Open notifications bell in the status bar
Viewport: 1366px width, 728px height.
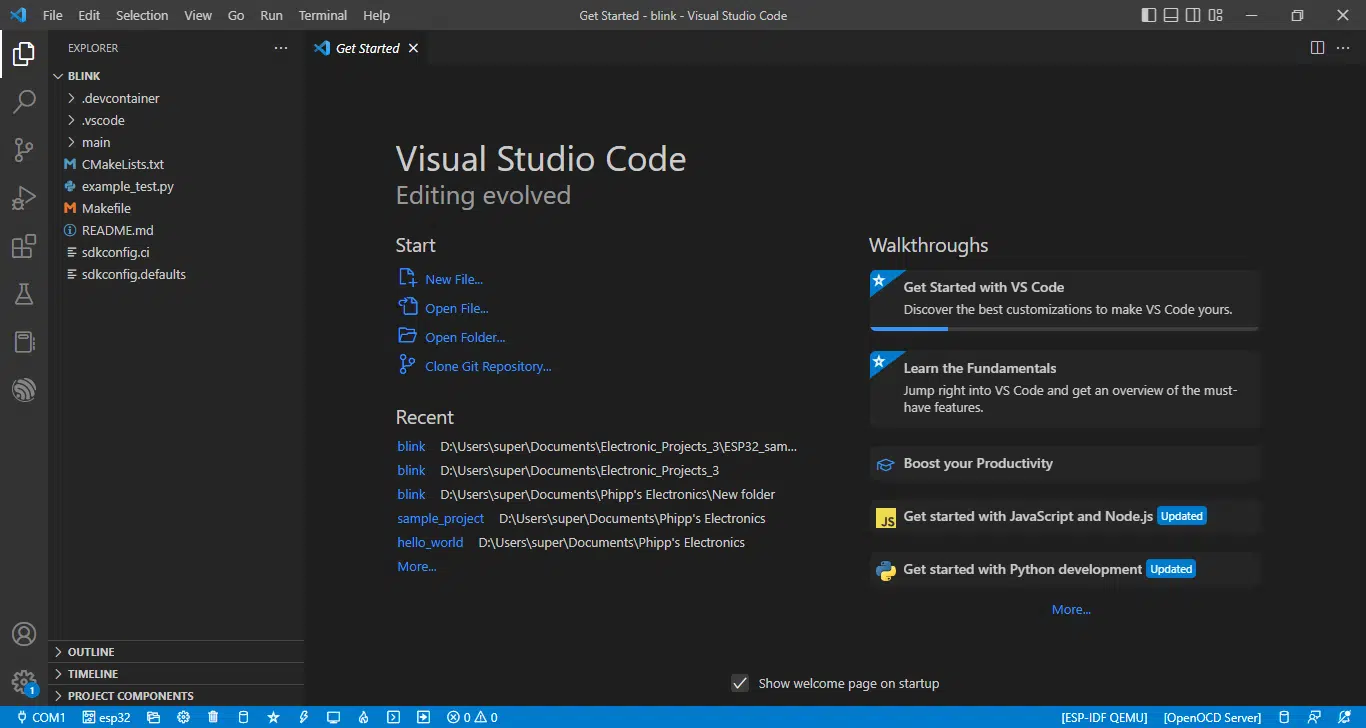1343,717
